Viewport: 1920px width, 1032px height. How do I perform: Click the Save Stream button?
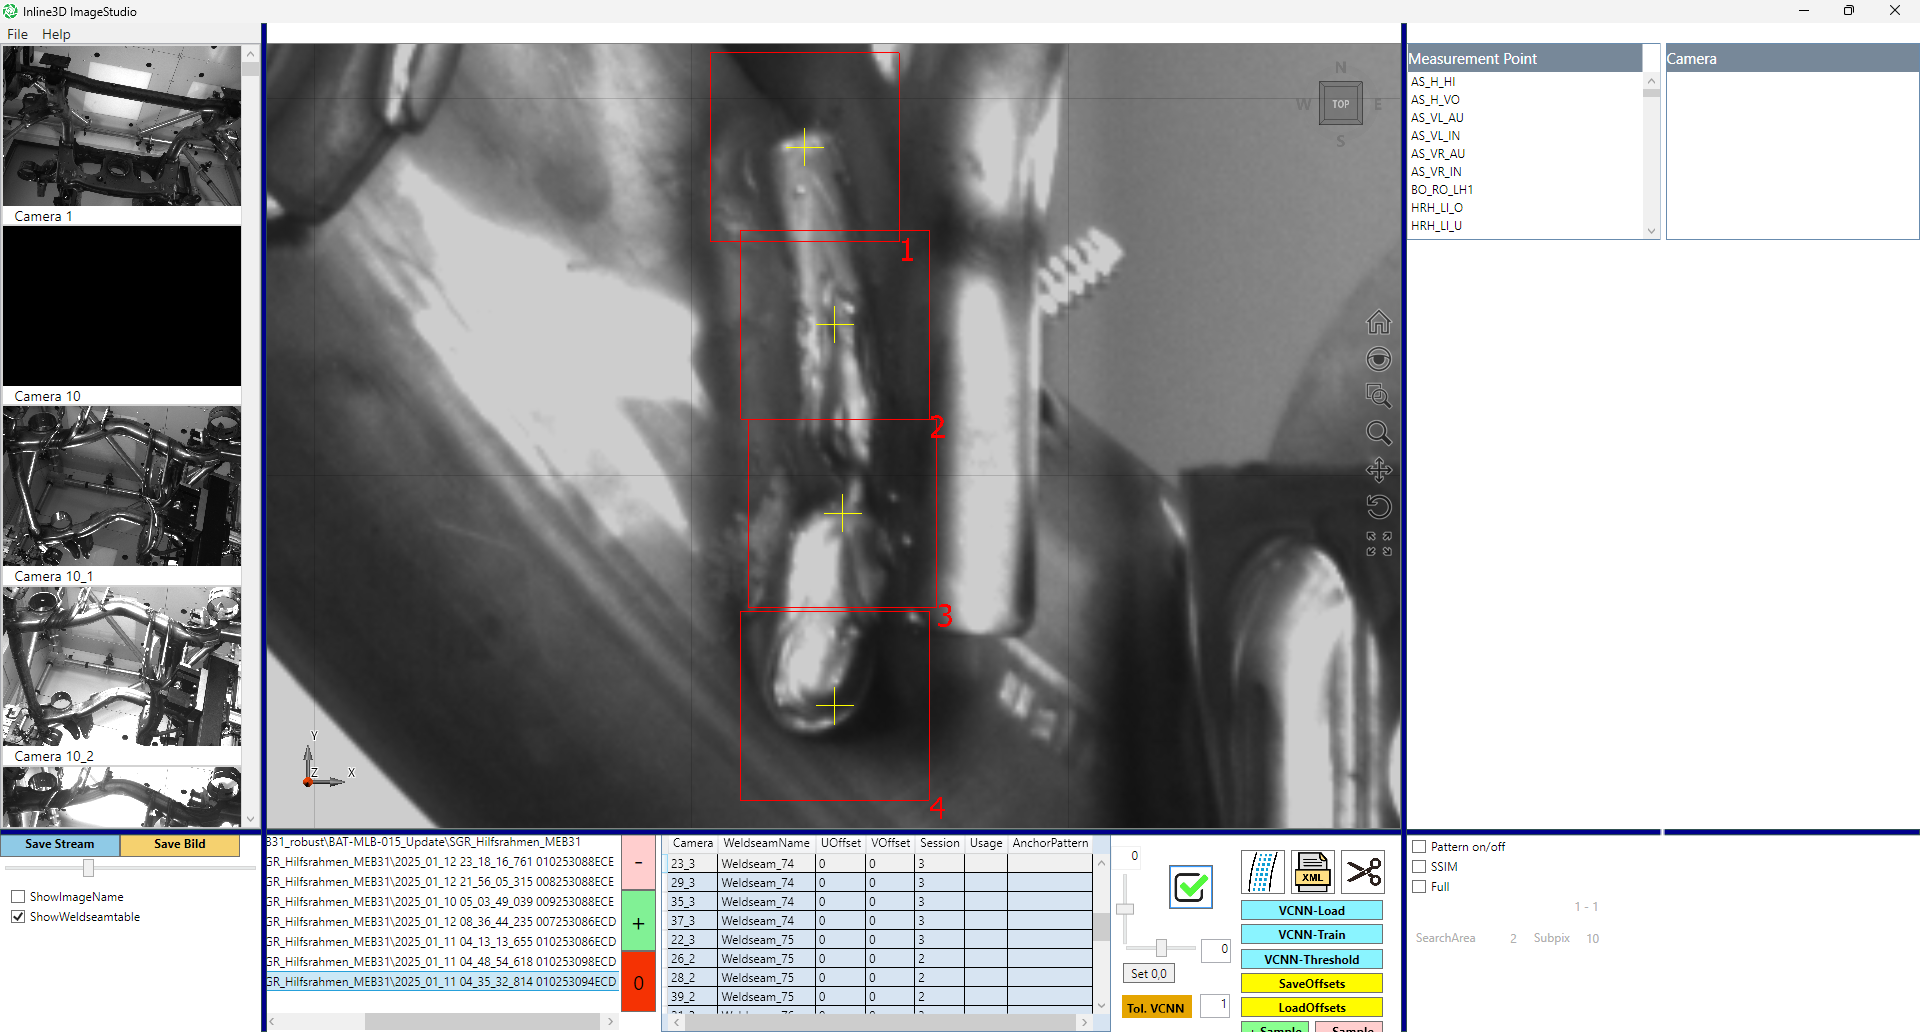(60, 845)
